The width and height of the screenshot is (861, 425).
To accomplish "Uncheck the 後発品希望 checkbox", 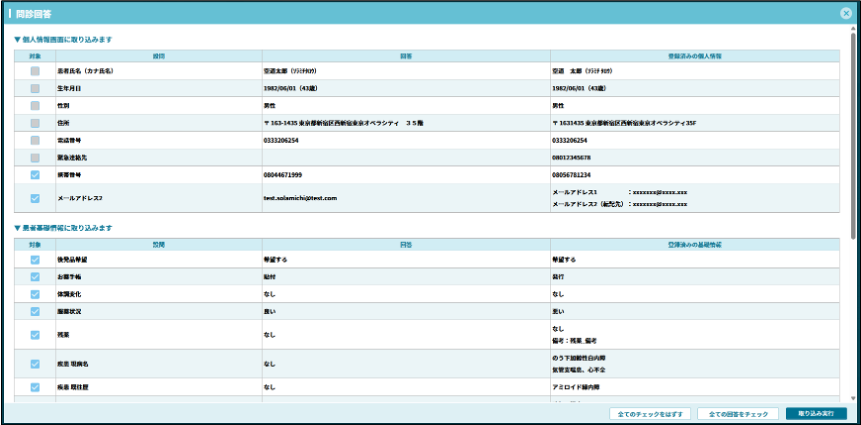I will click(35, 260).
